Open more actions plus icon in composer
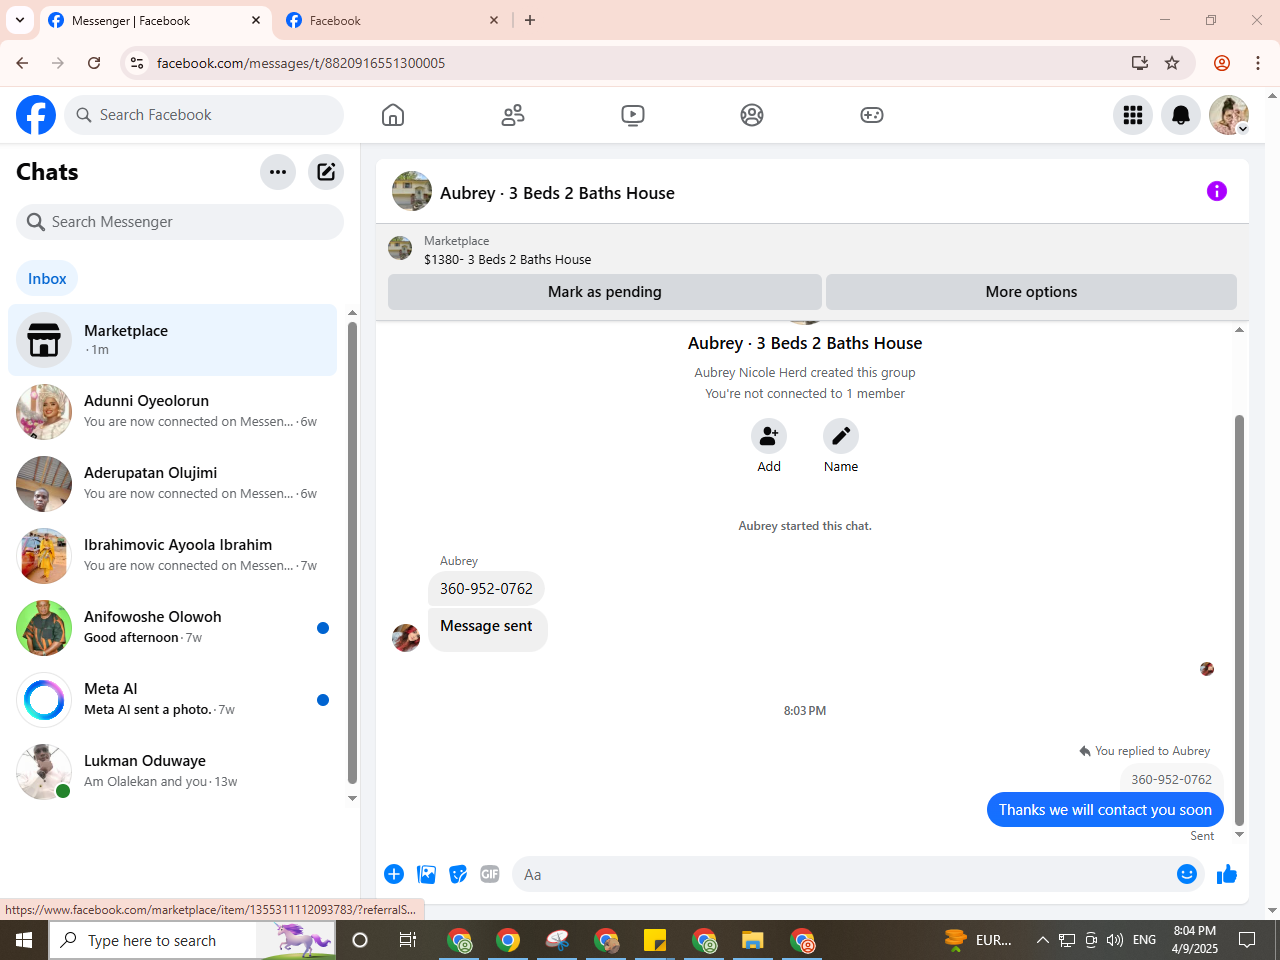The width and height of the screenshot is (1280, 960). coord(394,874)
